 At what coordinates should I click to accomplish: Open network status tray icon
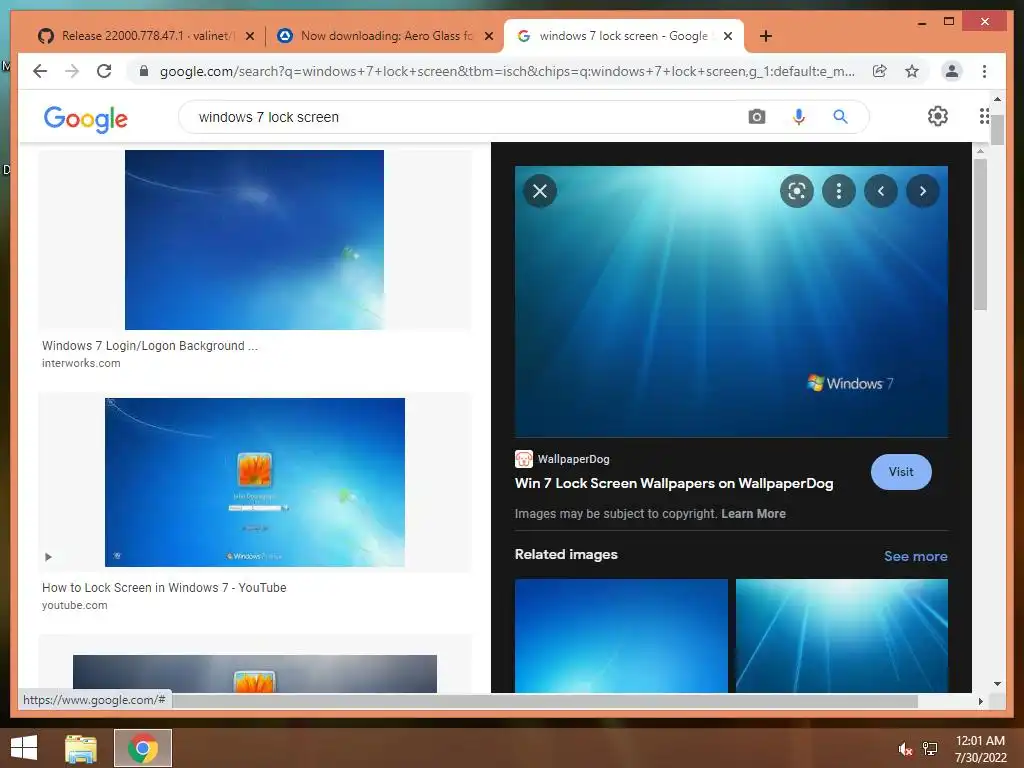pos(929,749)
